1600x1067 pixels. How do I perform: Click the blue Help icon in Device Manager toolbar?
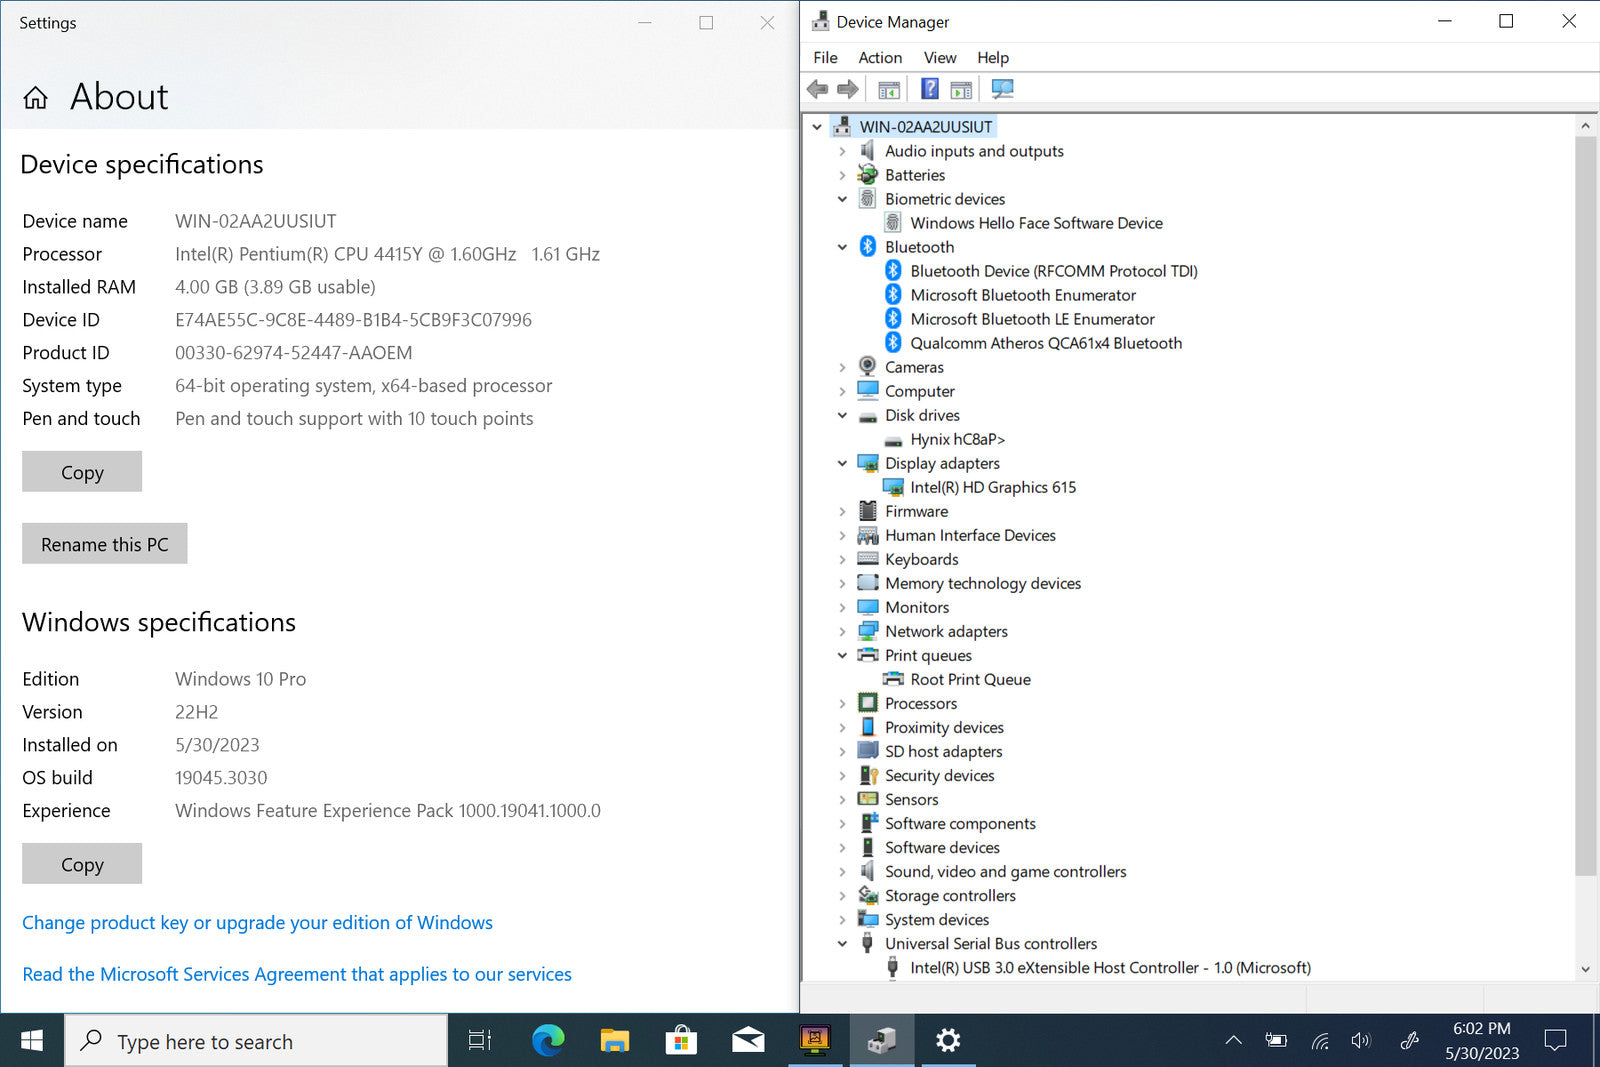(930, 89)
